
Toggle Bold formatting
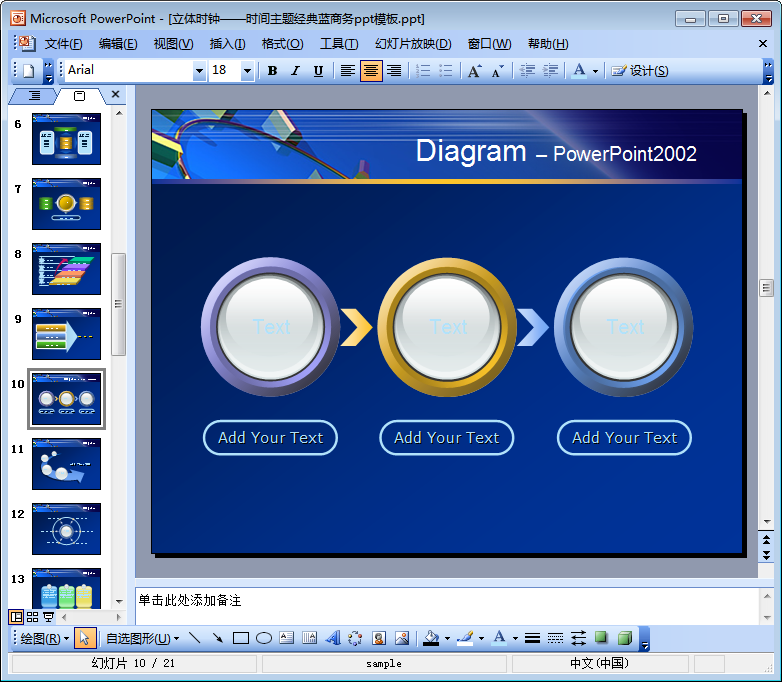pyautogui.click(x=272, y=70)
